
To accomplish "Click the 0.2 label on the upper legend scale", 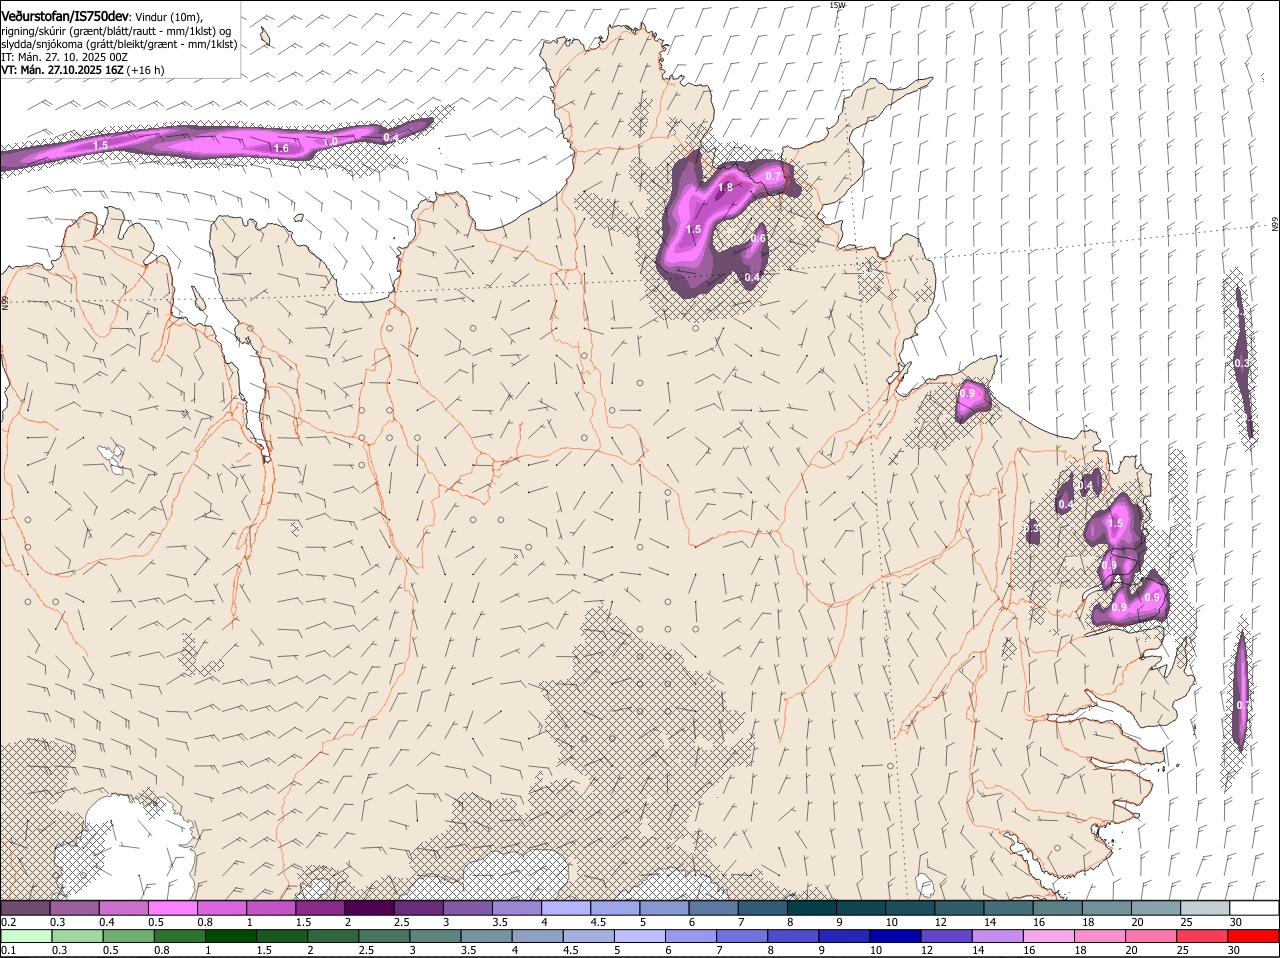I will pos(8,922).
